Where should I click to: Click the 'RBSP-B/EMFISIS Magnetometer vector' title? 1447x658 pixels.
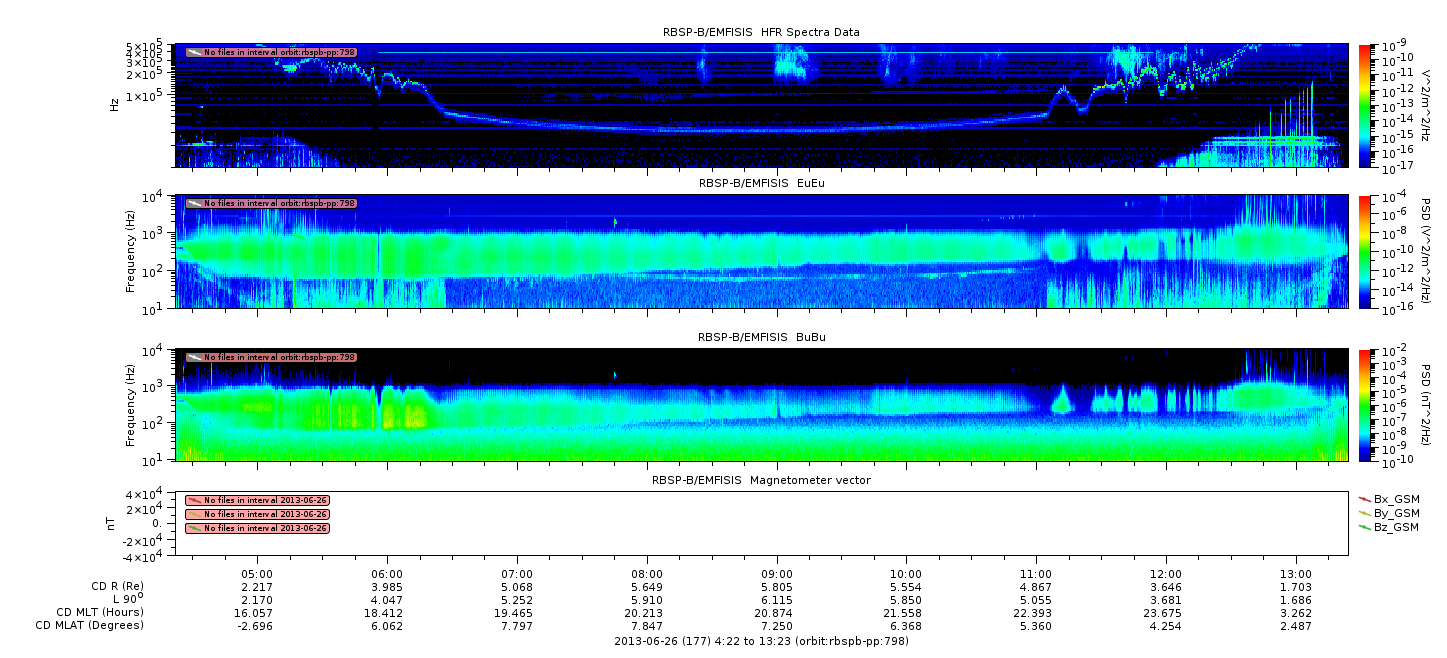[761, 480]
